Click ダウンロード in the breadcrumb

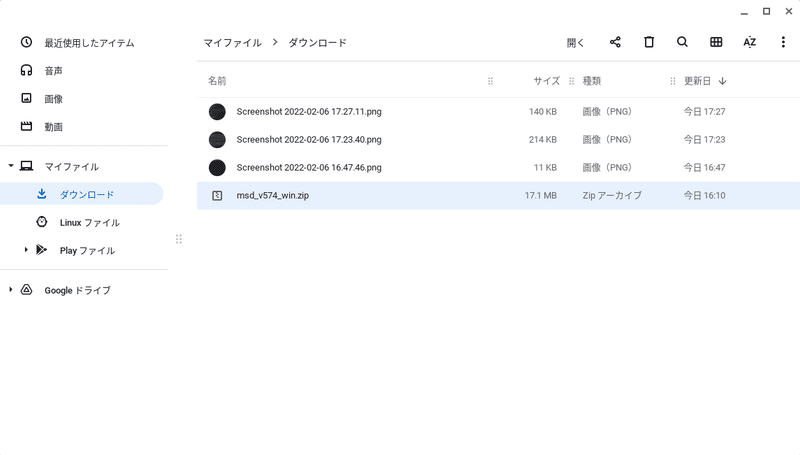[x=317, y=43]
